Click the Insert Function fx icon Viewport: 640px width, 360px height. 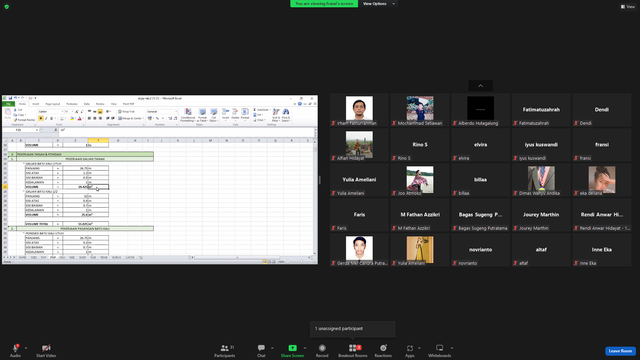[56, 130]
